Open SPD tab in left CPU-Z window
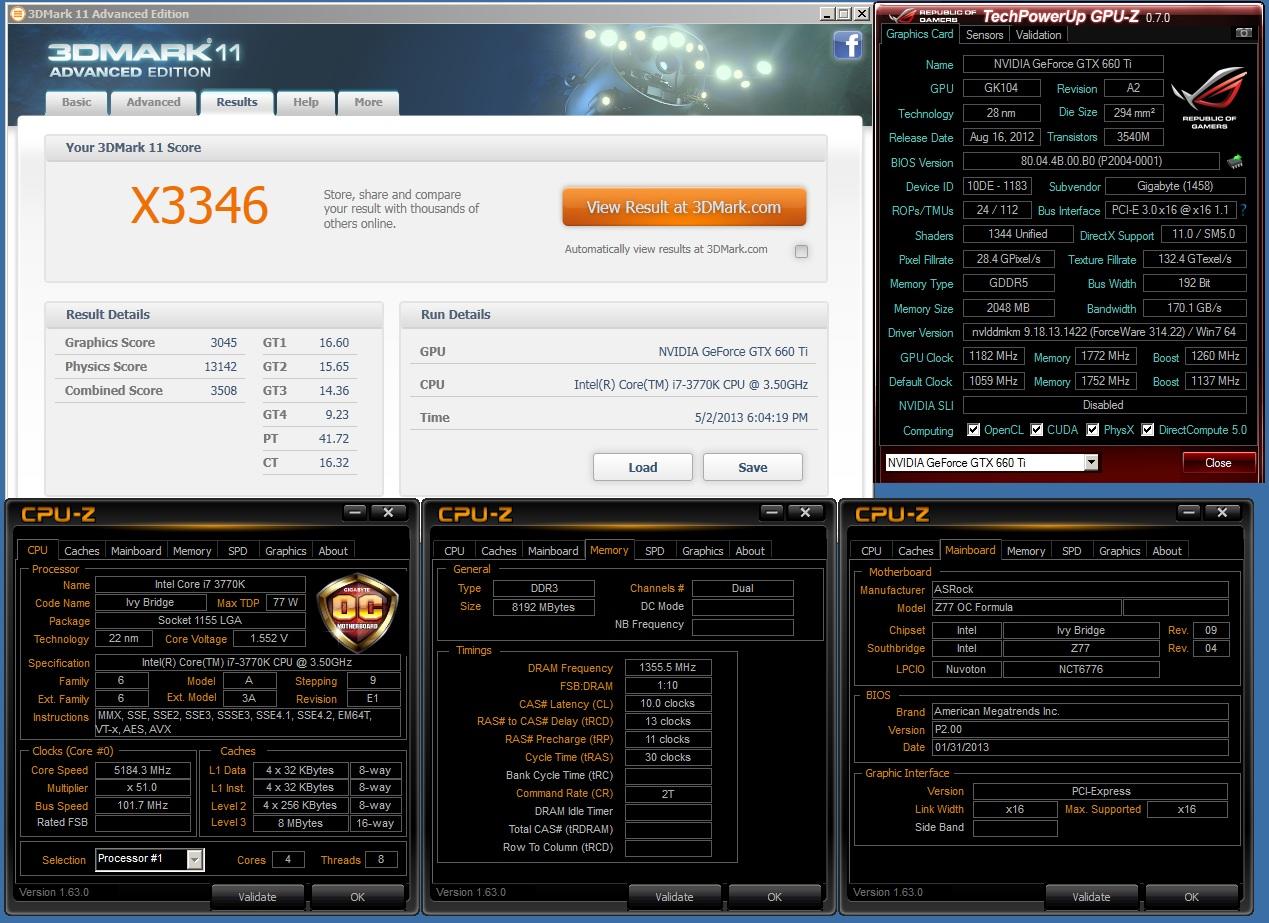Viewport: 1269px width, 923px height. [237, 551]
